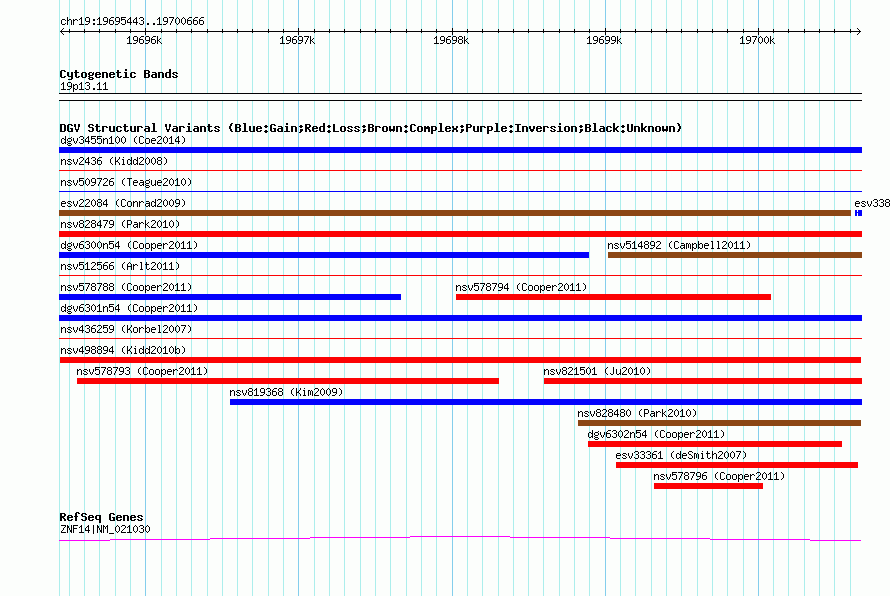The height and width of the screenshot is (596, 890).
Task: Click the esv22084 (Conrad2009) brown complex bar
Action: 455,213
